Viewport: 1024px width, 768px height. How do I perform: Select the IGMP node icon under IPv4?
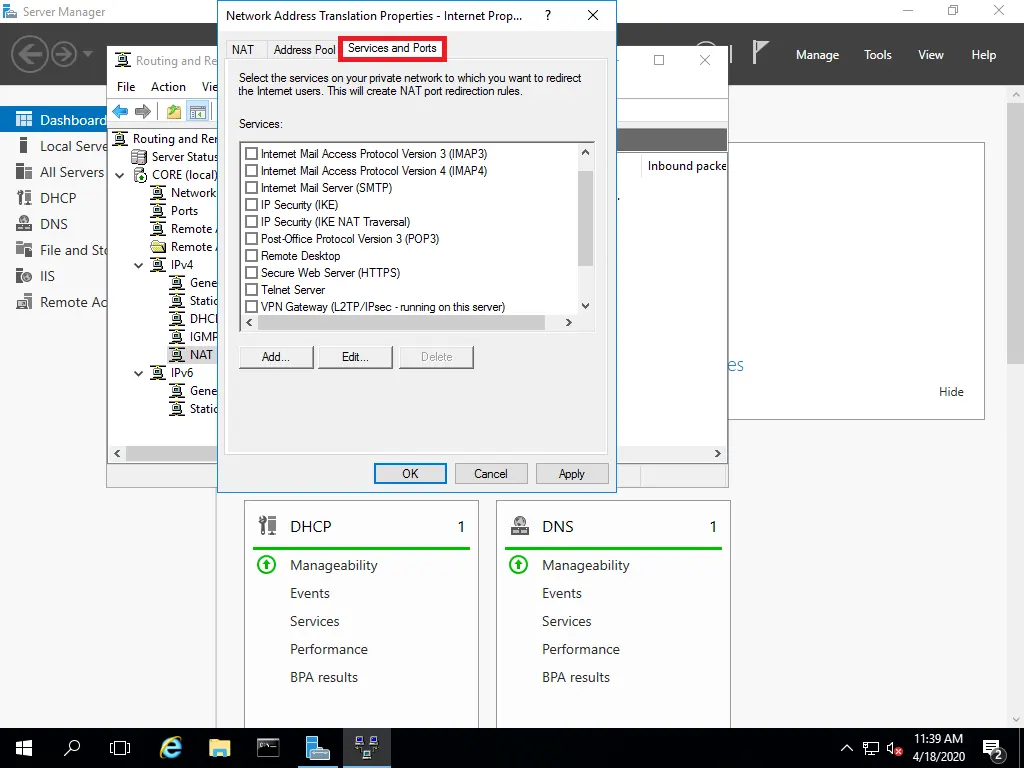[177, 337]
